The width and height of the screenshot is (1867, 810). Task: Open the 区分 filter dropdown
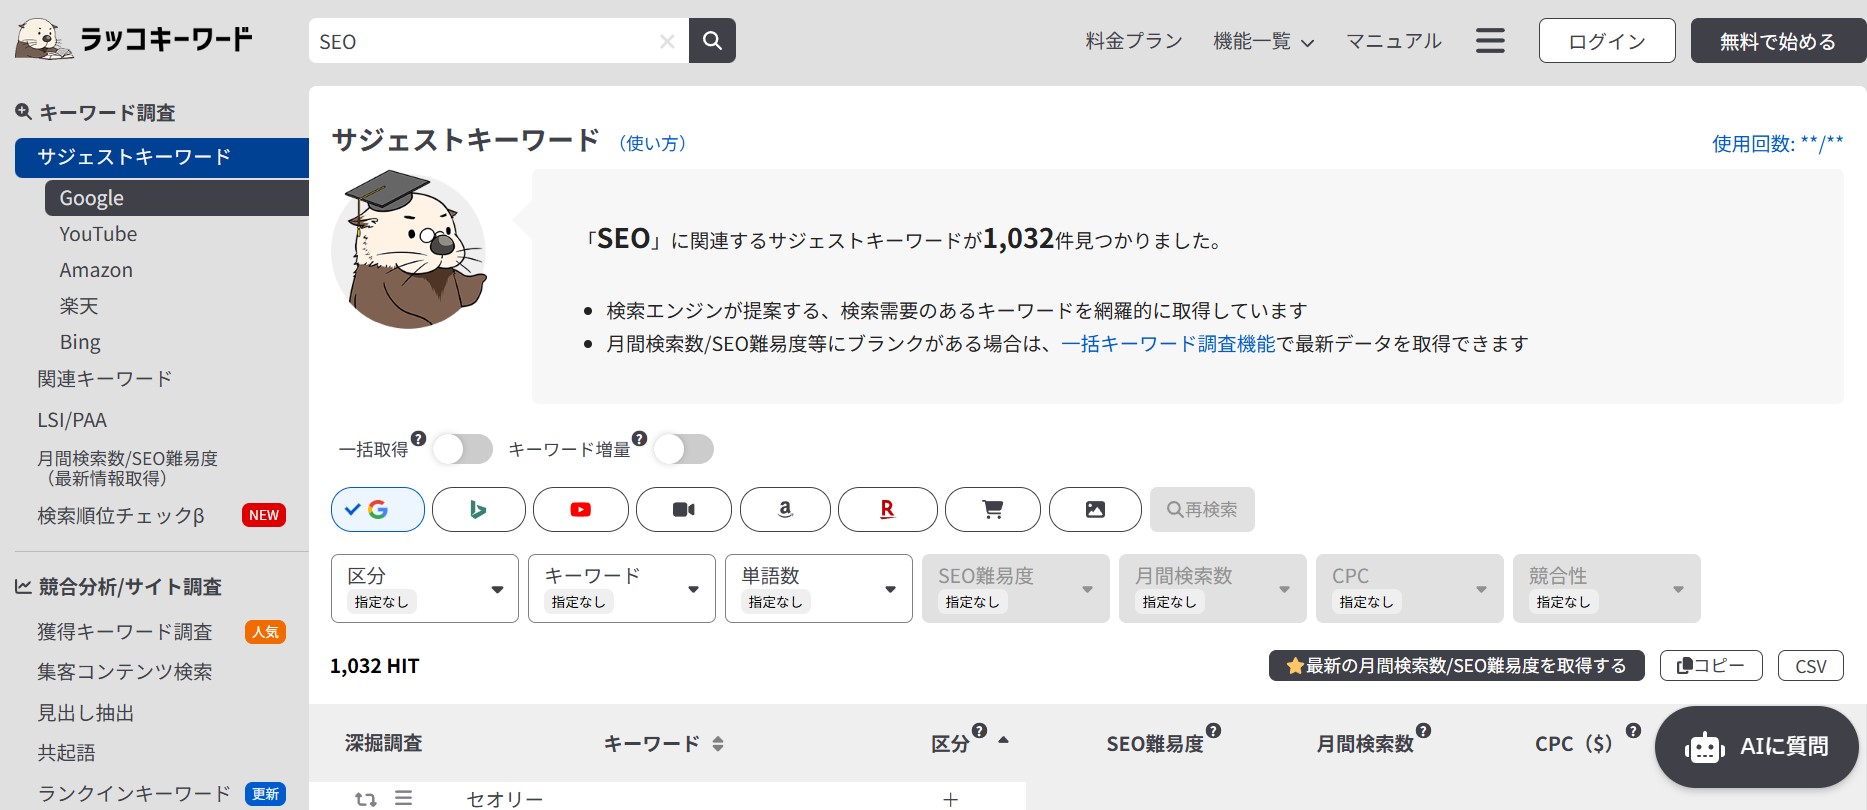(x=425, y=589)
